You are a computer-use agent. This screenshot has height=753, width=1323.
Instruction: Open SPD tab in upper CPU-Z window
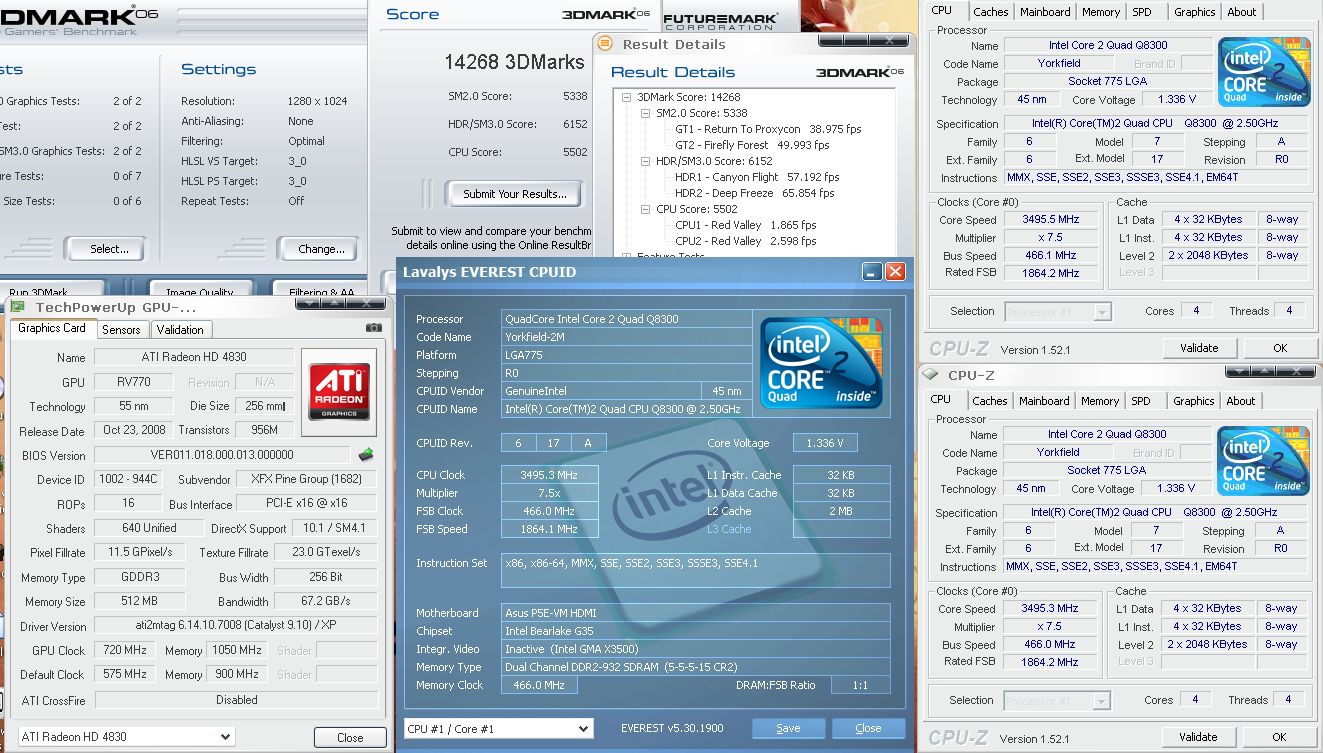tap(1142, 12)
